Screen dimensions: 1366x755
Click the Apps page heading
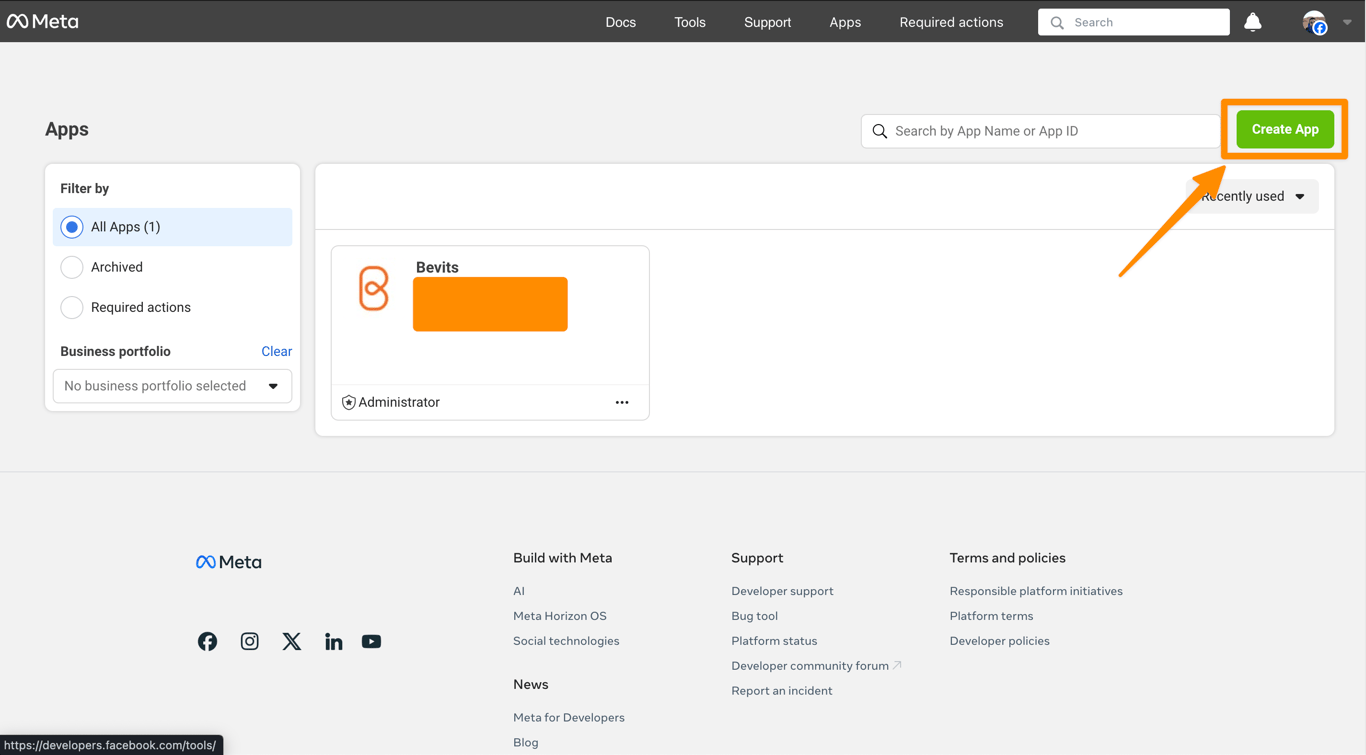tap(67, 129)
